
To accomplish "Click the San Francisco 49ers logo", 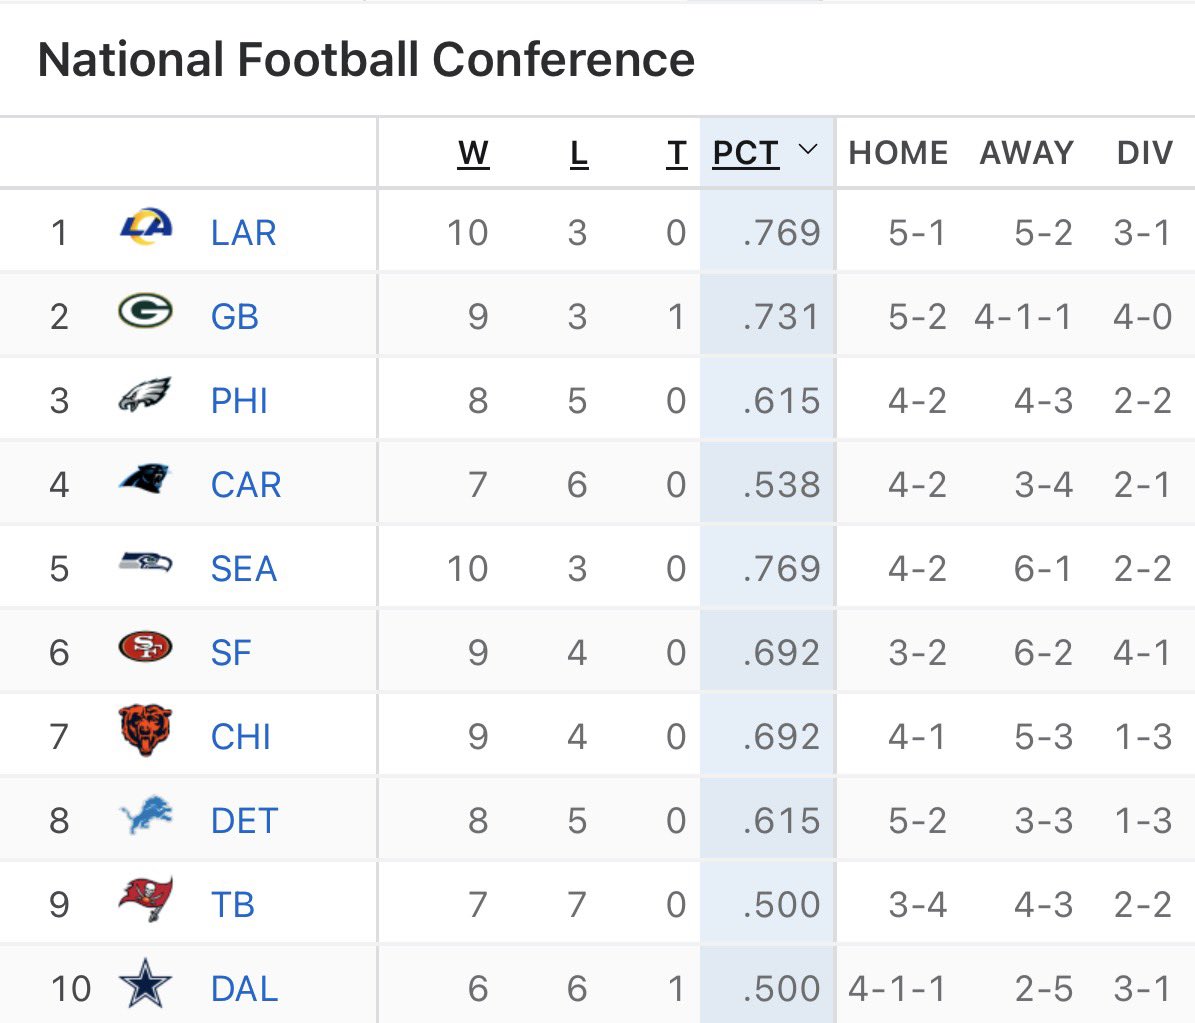I will click(x=145, y=648).
